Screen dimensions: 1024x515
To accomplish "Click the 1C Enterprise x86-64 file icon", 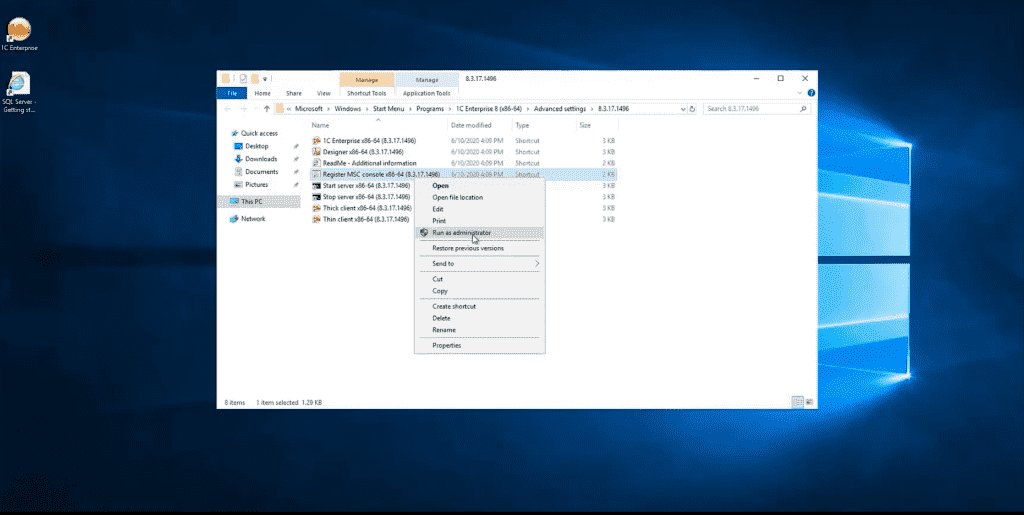I will (317, 140).
